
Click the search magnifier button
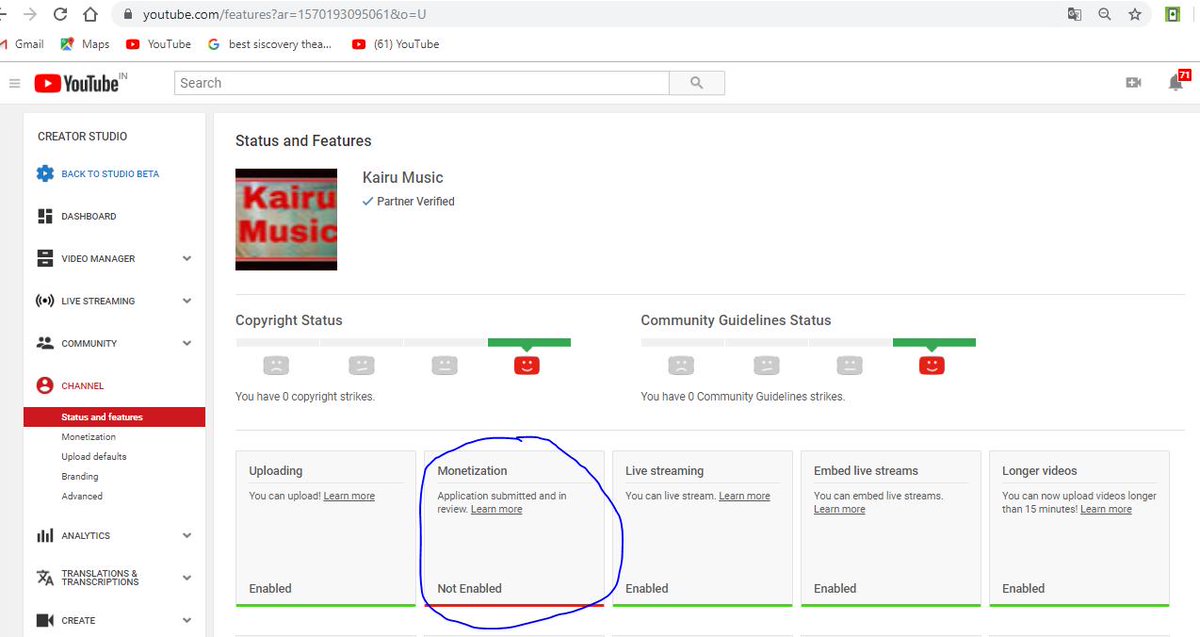tap(697, 83)
